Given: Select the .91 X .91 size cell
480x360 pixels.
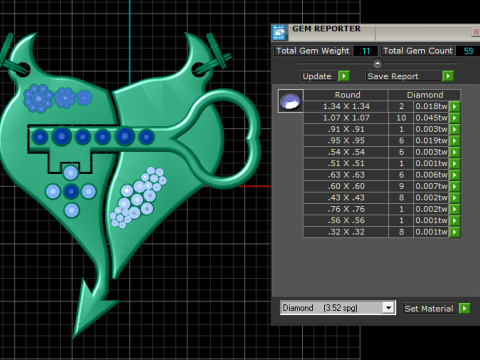Looking at the screenshot, I should click(346, 129).
